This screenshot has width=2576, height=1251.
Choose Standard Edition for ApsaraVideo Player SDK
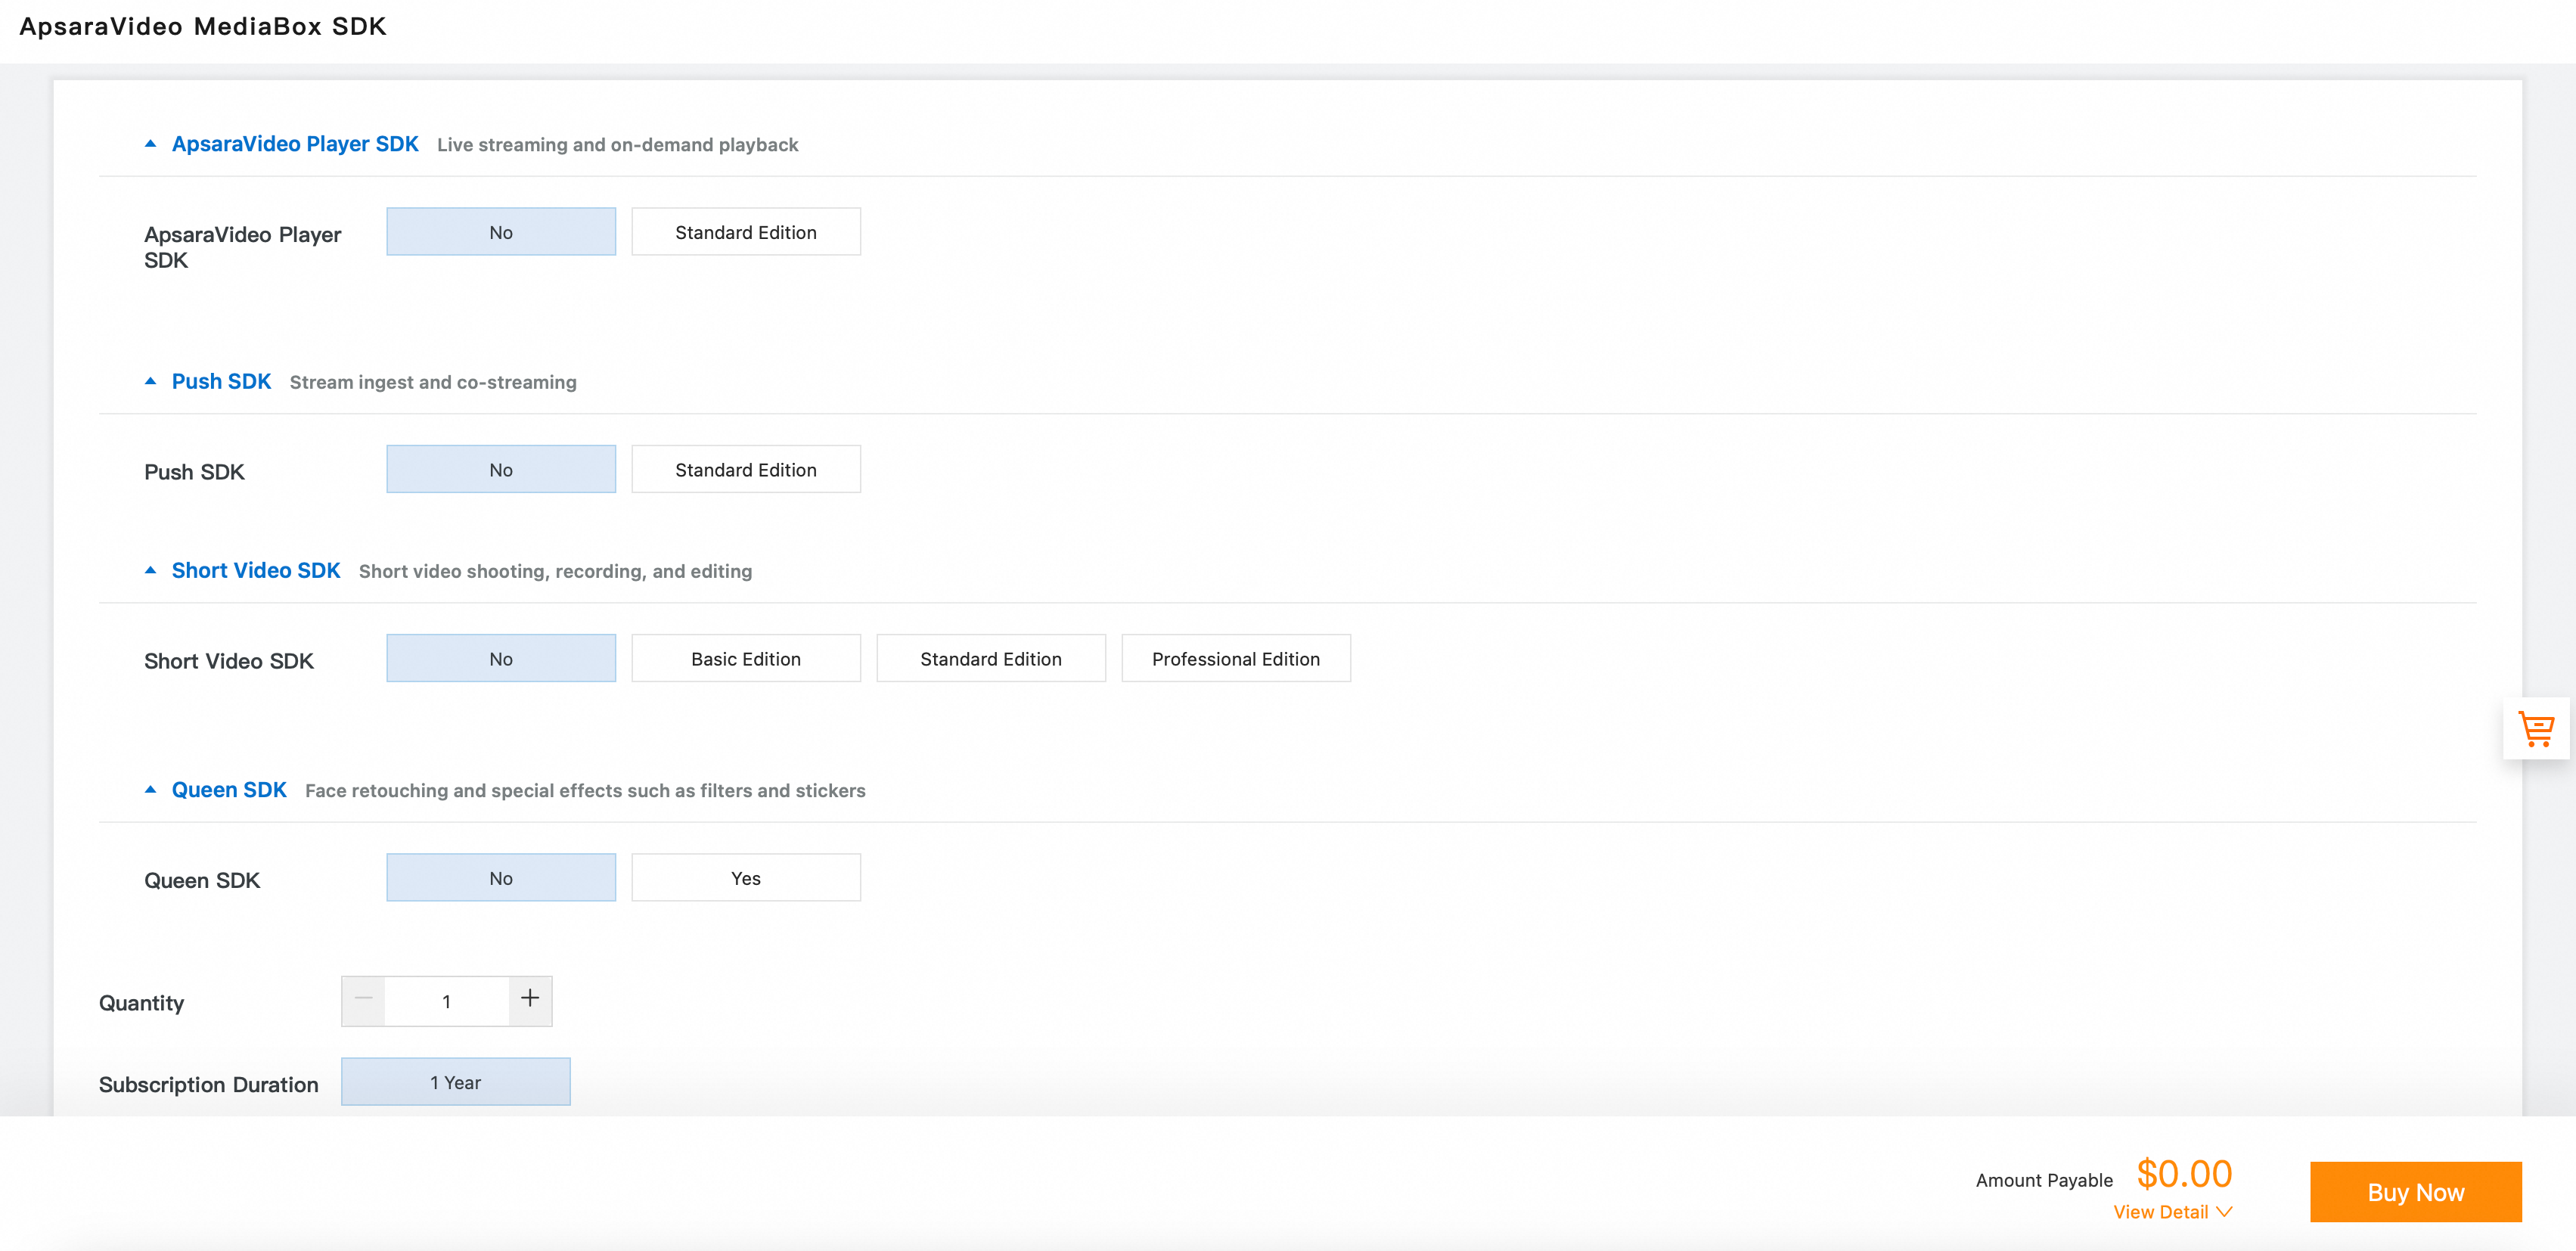[746, 232]
